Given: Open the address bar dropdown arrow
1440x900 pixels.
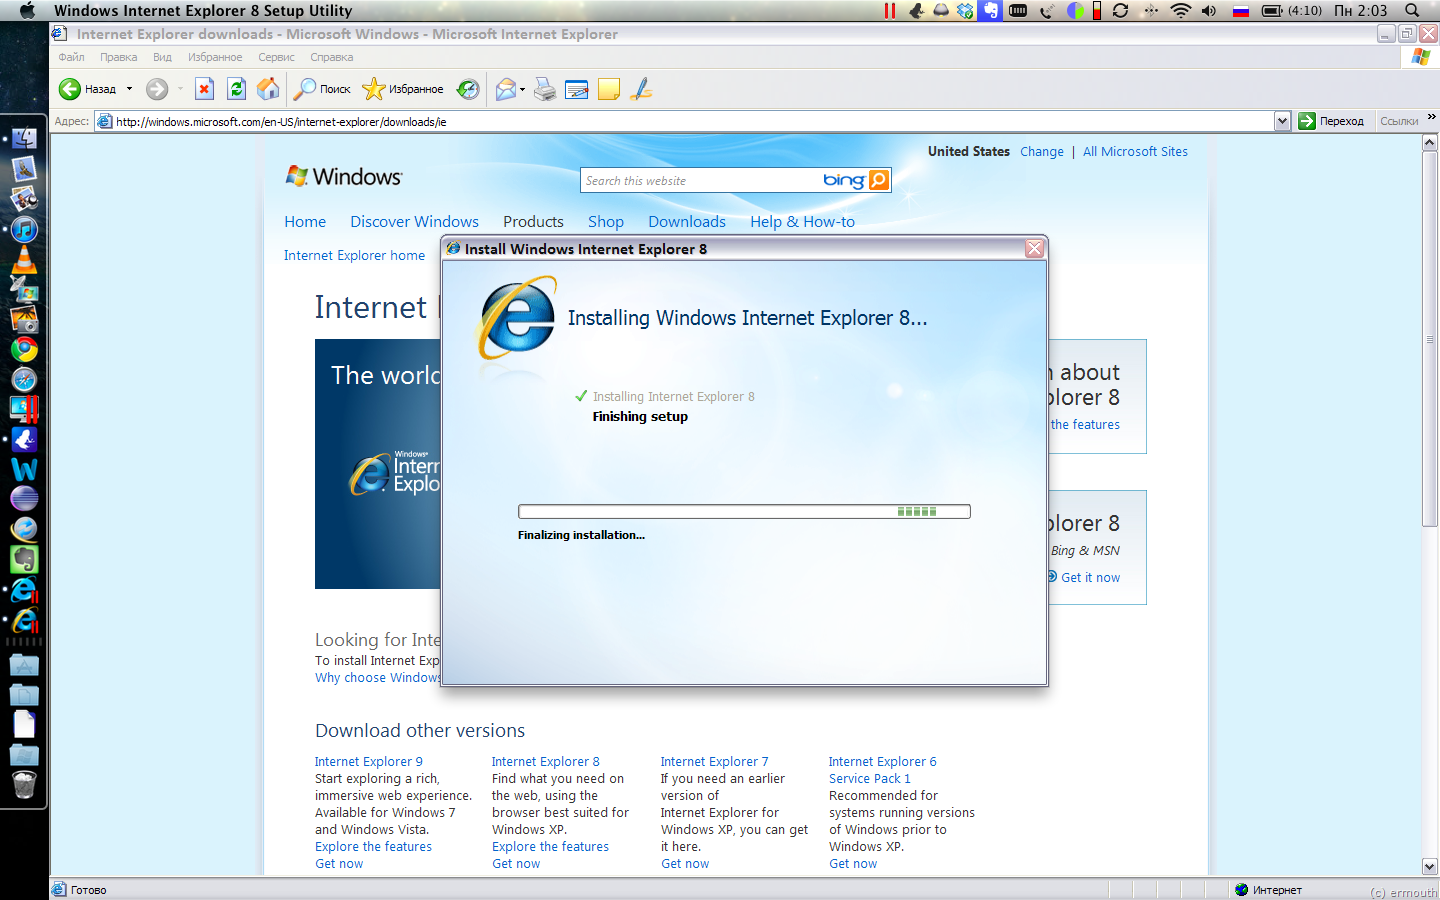Looking at the screenshot, I should tap(1282, 121).
